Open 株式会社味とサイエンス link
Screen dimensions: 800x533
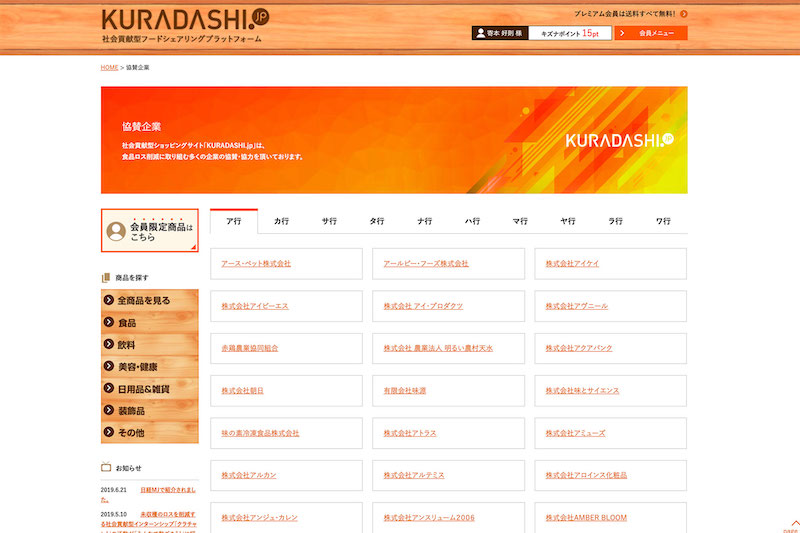tap(582, 391)
